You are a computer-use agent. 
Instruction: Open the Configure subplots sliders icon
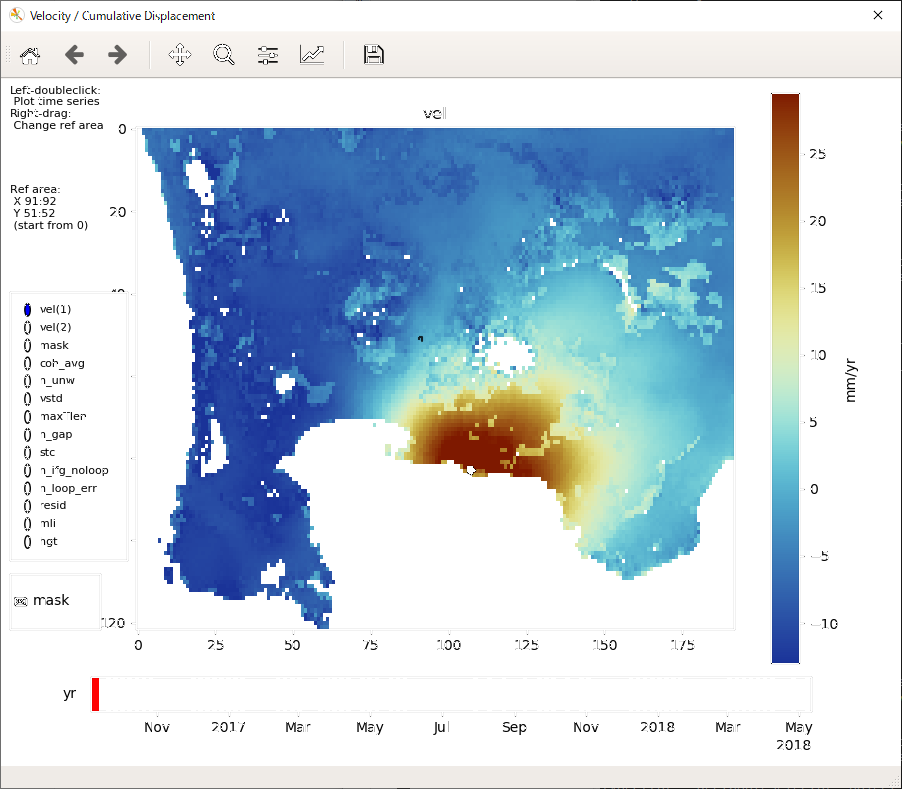(268, 55)
